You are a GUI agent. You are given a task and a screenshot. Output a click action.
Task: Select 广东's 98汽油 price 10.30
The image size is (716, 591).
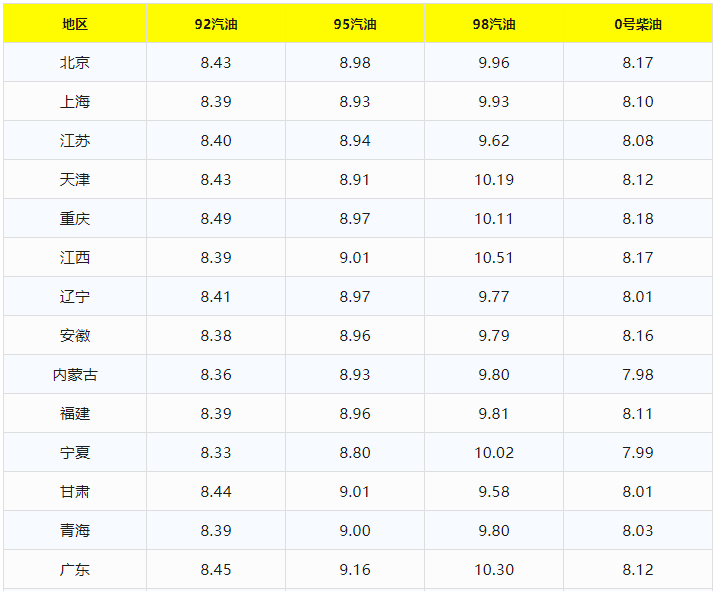pos(494,570)
